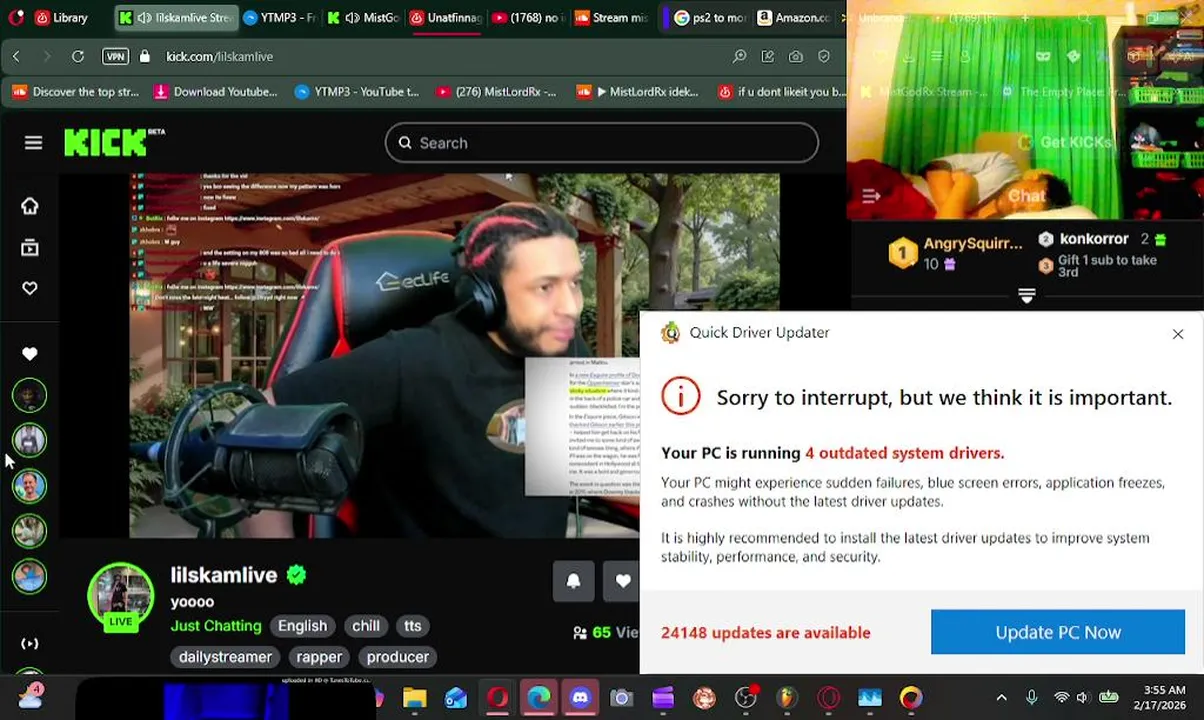Open 'Download Youtube...' bookmark
The image size is (1204, 720).
coord(216,92)
